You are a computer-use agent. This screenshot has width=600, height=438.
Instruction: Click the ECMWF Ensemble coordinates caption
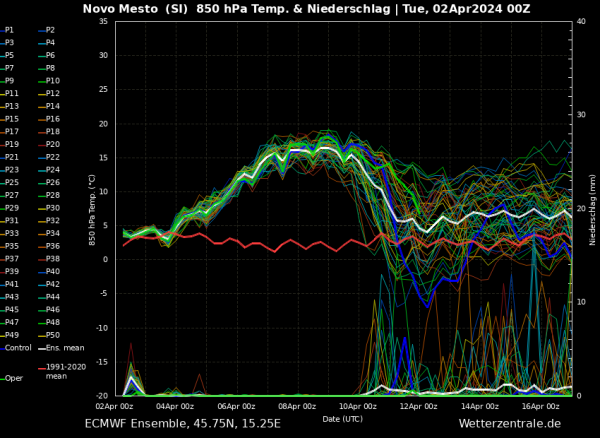click(183, 424)
